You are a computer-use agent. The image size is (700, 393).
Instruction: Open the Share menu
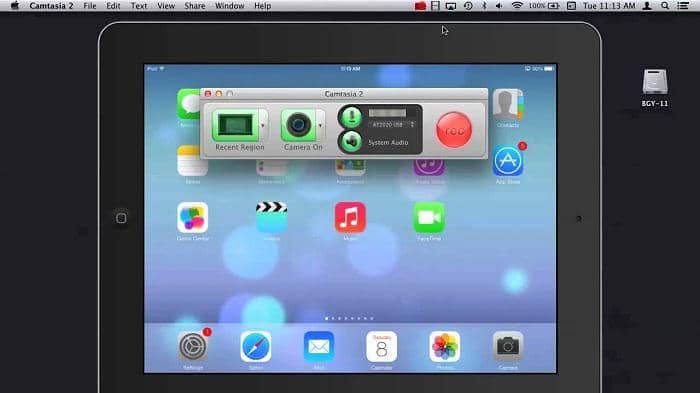click(x=195, y=6)
